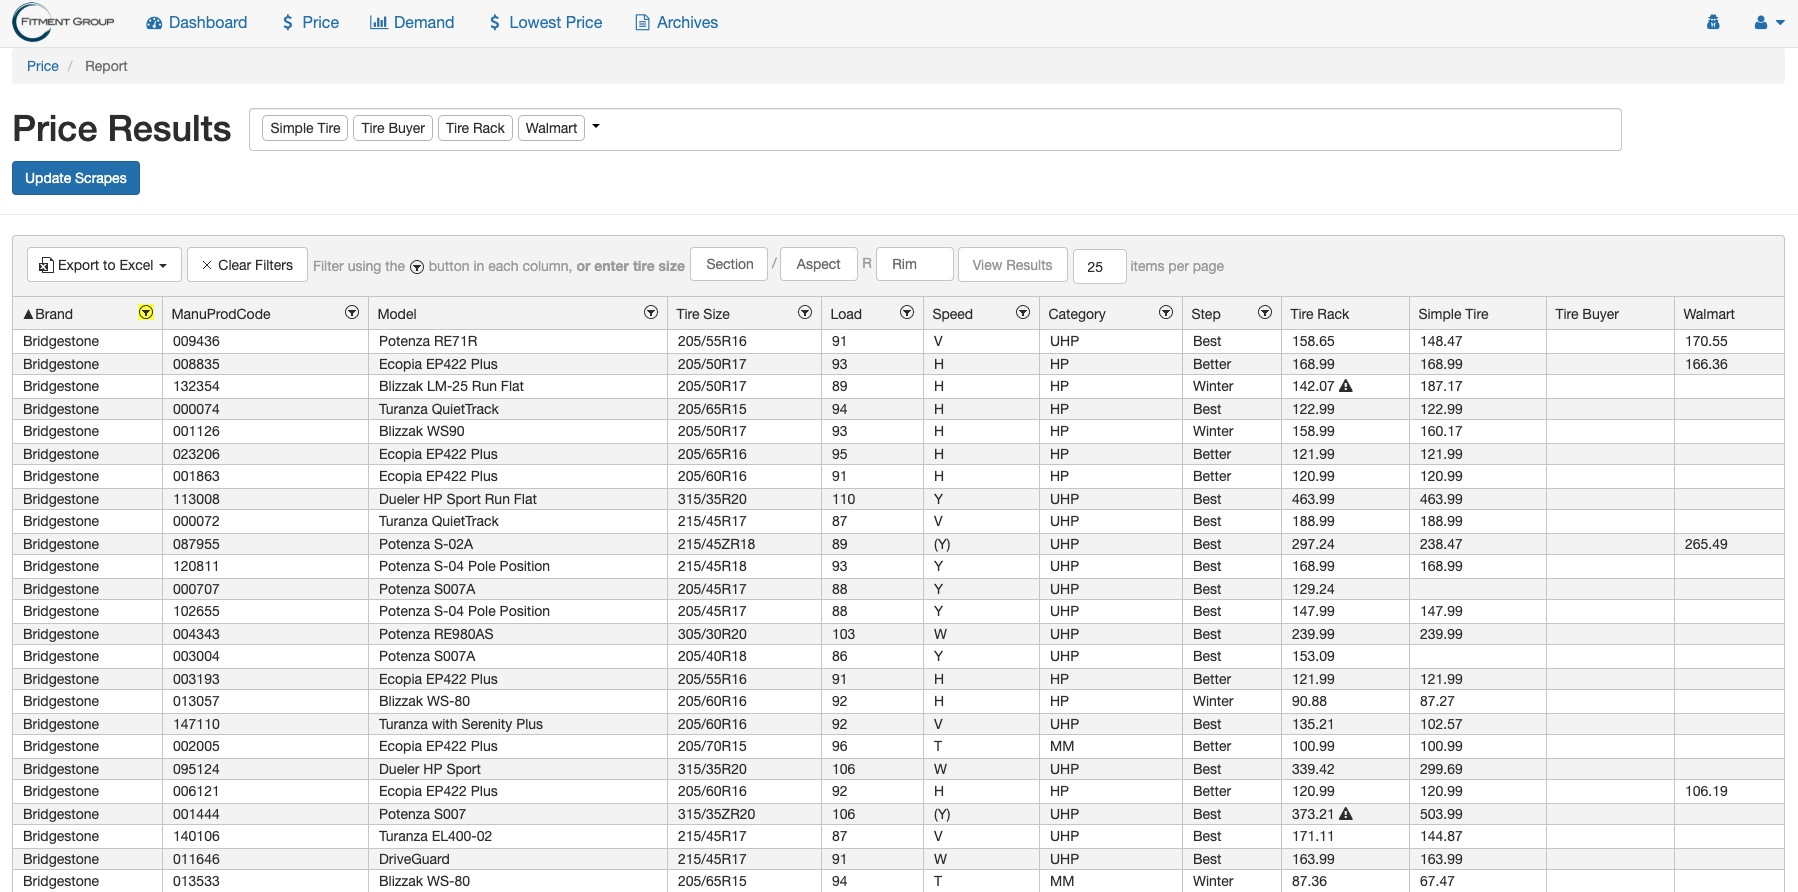1798x892 pixels.
Task: Select the DriveGuard model cell
Action: [x=414, y=859]
